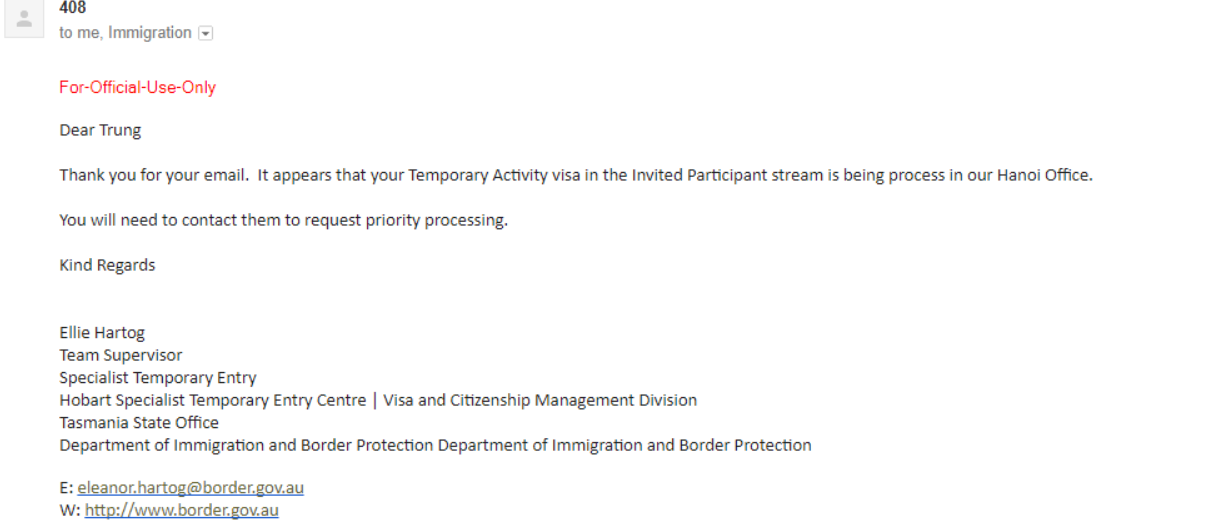1216x530 pixels.
Task: Click the 'to me, Immigration' recipients text
Action: tap(125, 33)
